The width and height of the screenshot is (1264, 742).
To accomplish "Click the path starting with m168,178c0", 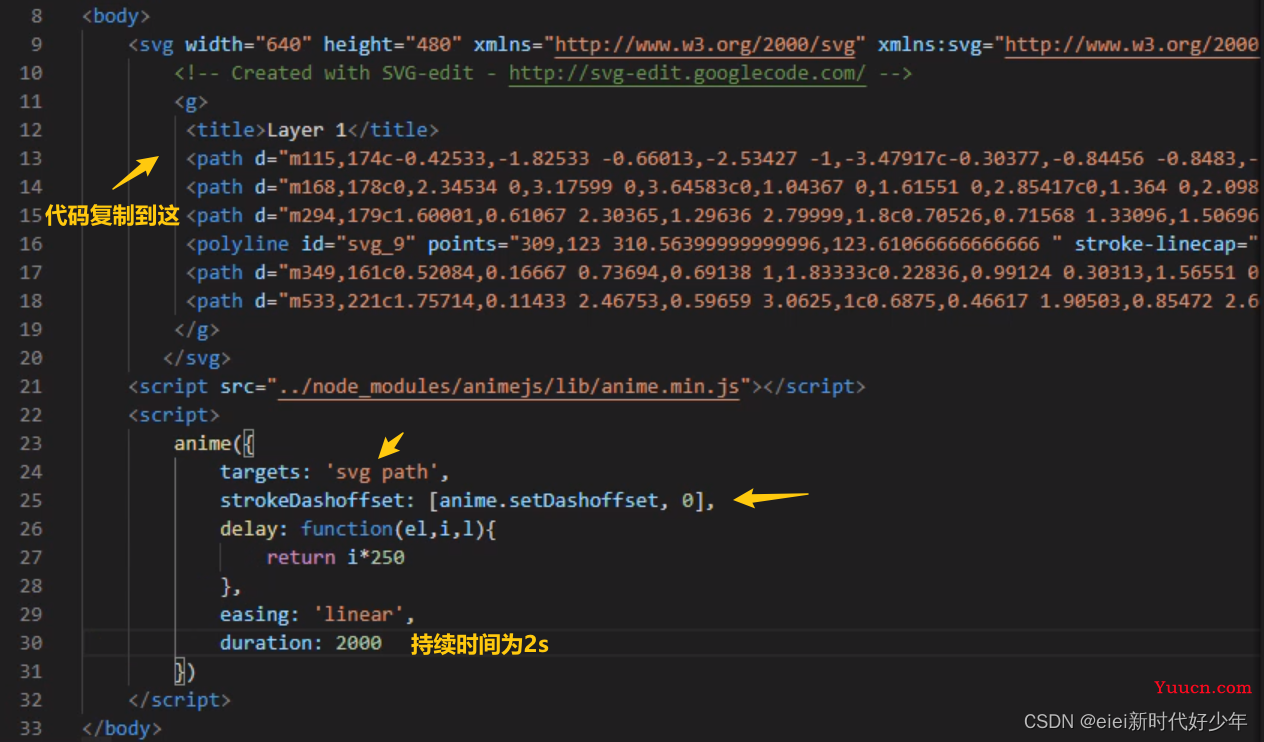I will pyautogui.click(x=722, y=187).
